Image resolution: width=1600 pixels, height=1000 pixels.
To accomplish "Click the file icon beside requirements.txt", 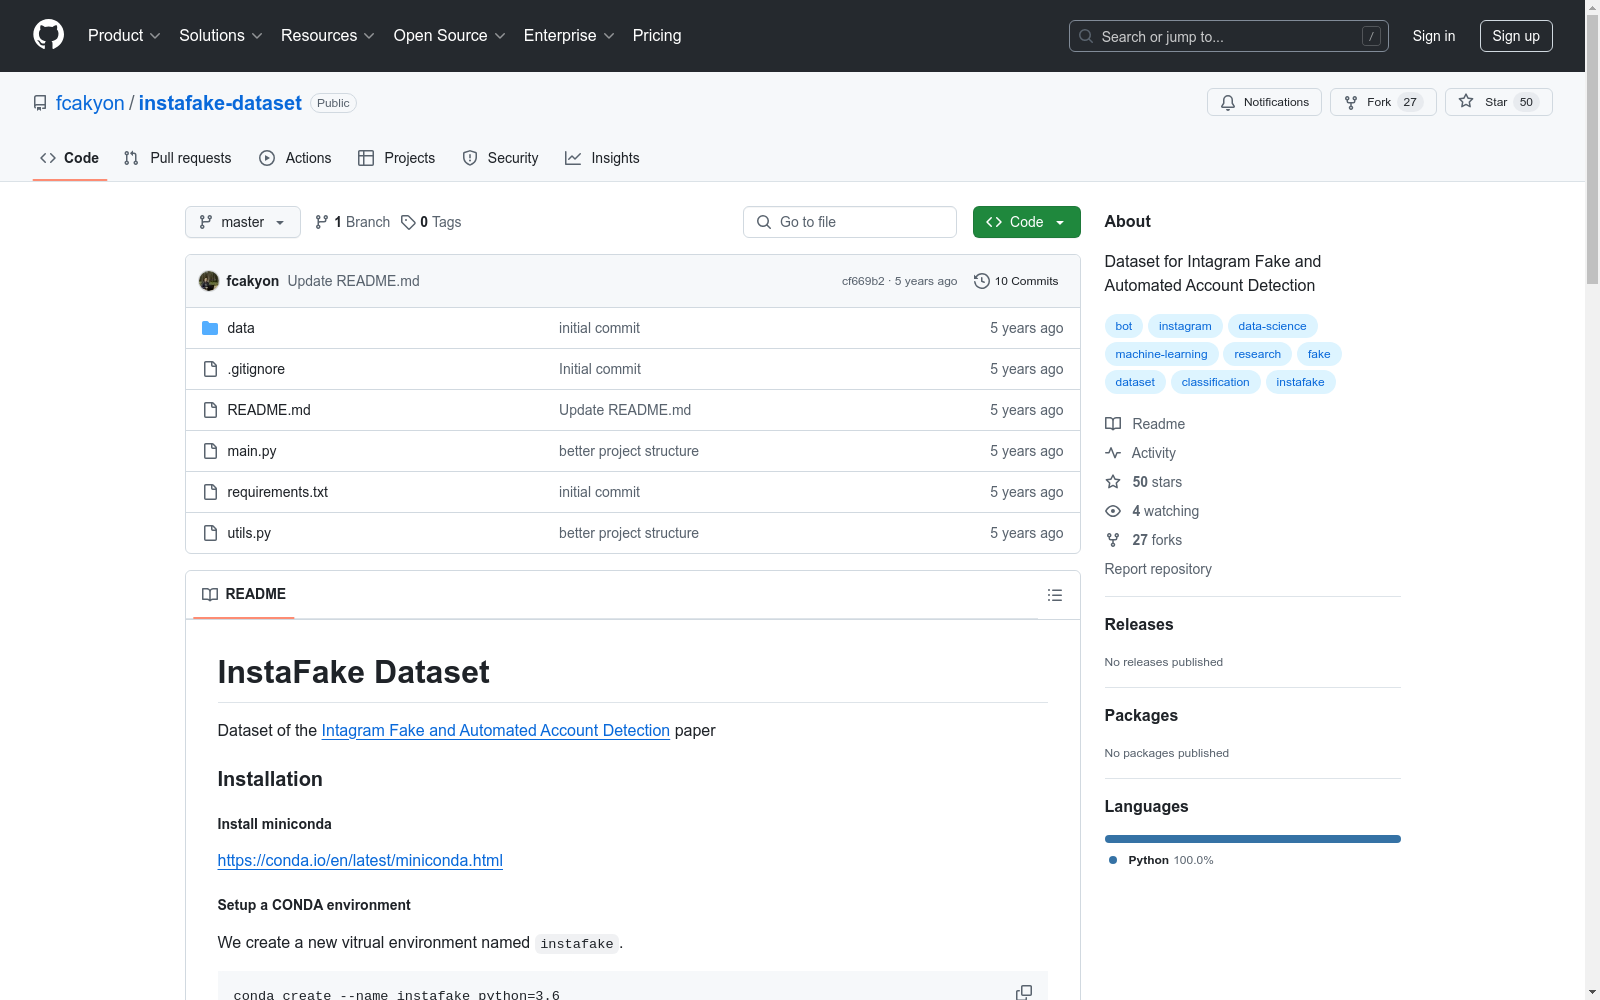I will 210,492.
